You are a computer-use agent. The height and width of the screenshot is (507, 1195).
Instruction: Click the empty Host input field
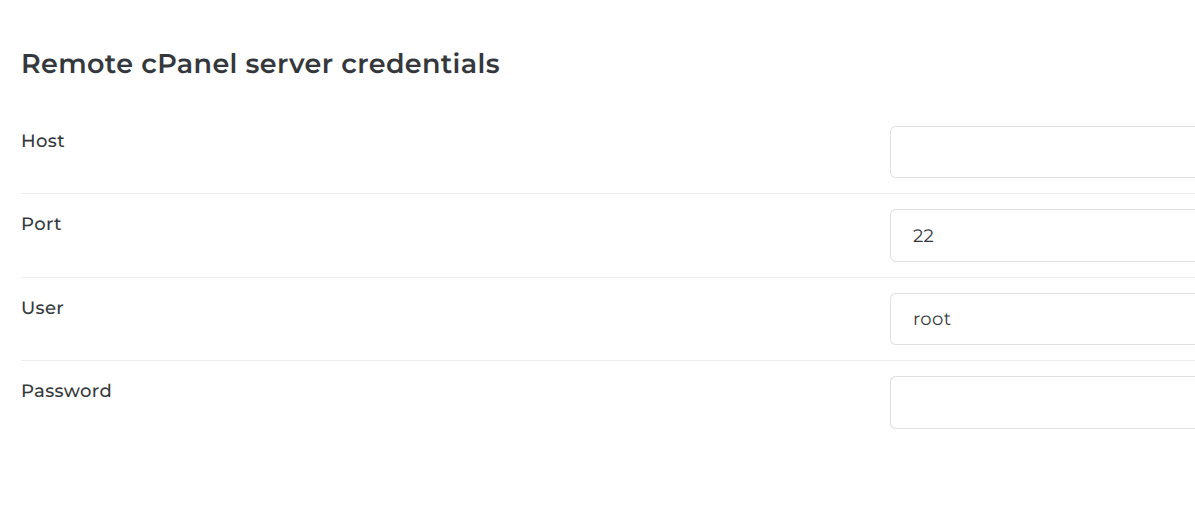tap(1040, 152)
